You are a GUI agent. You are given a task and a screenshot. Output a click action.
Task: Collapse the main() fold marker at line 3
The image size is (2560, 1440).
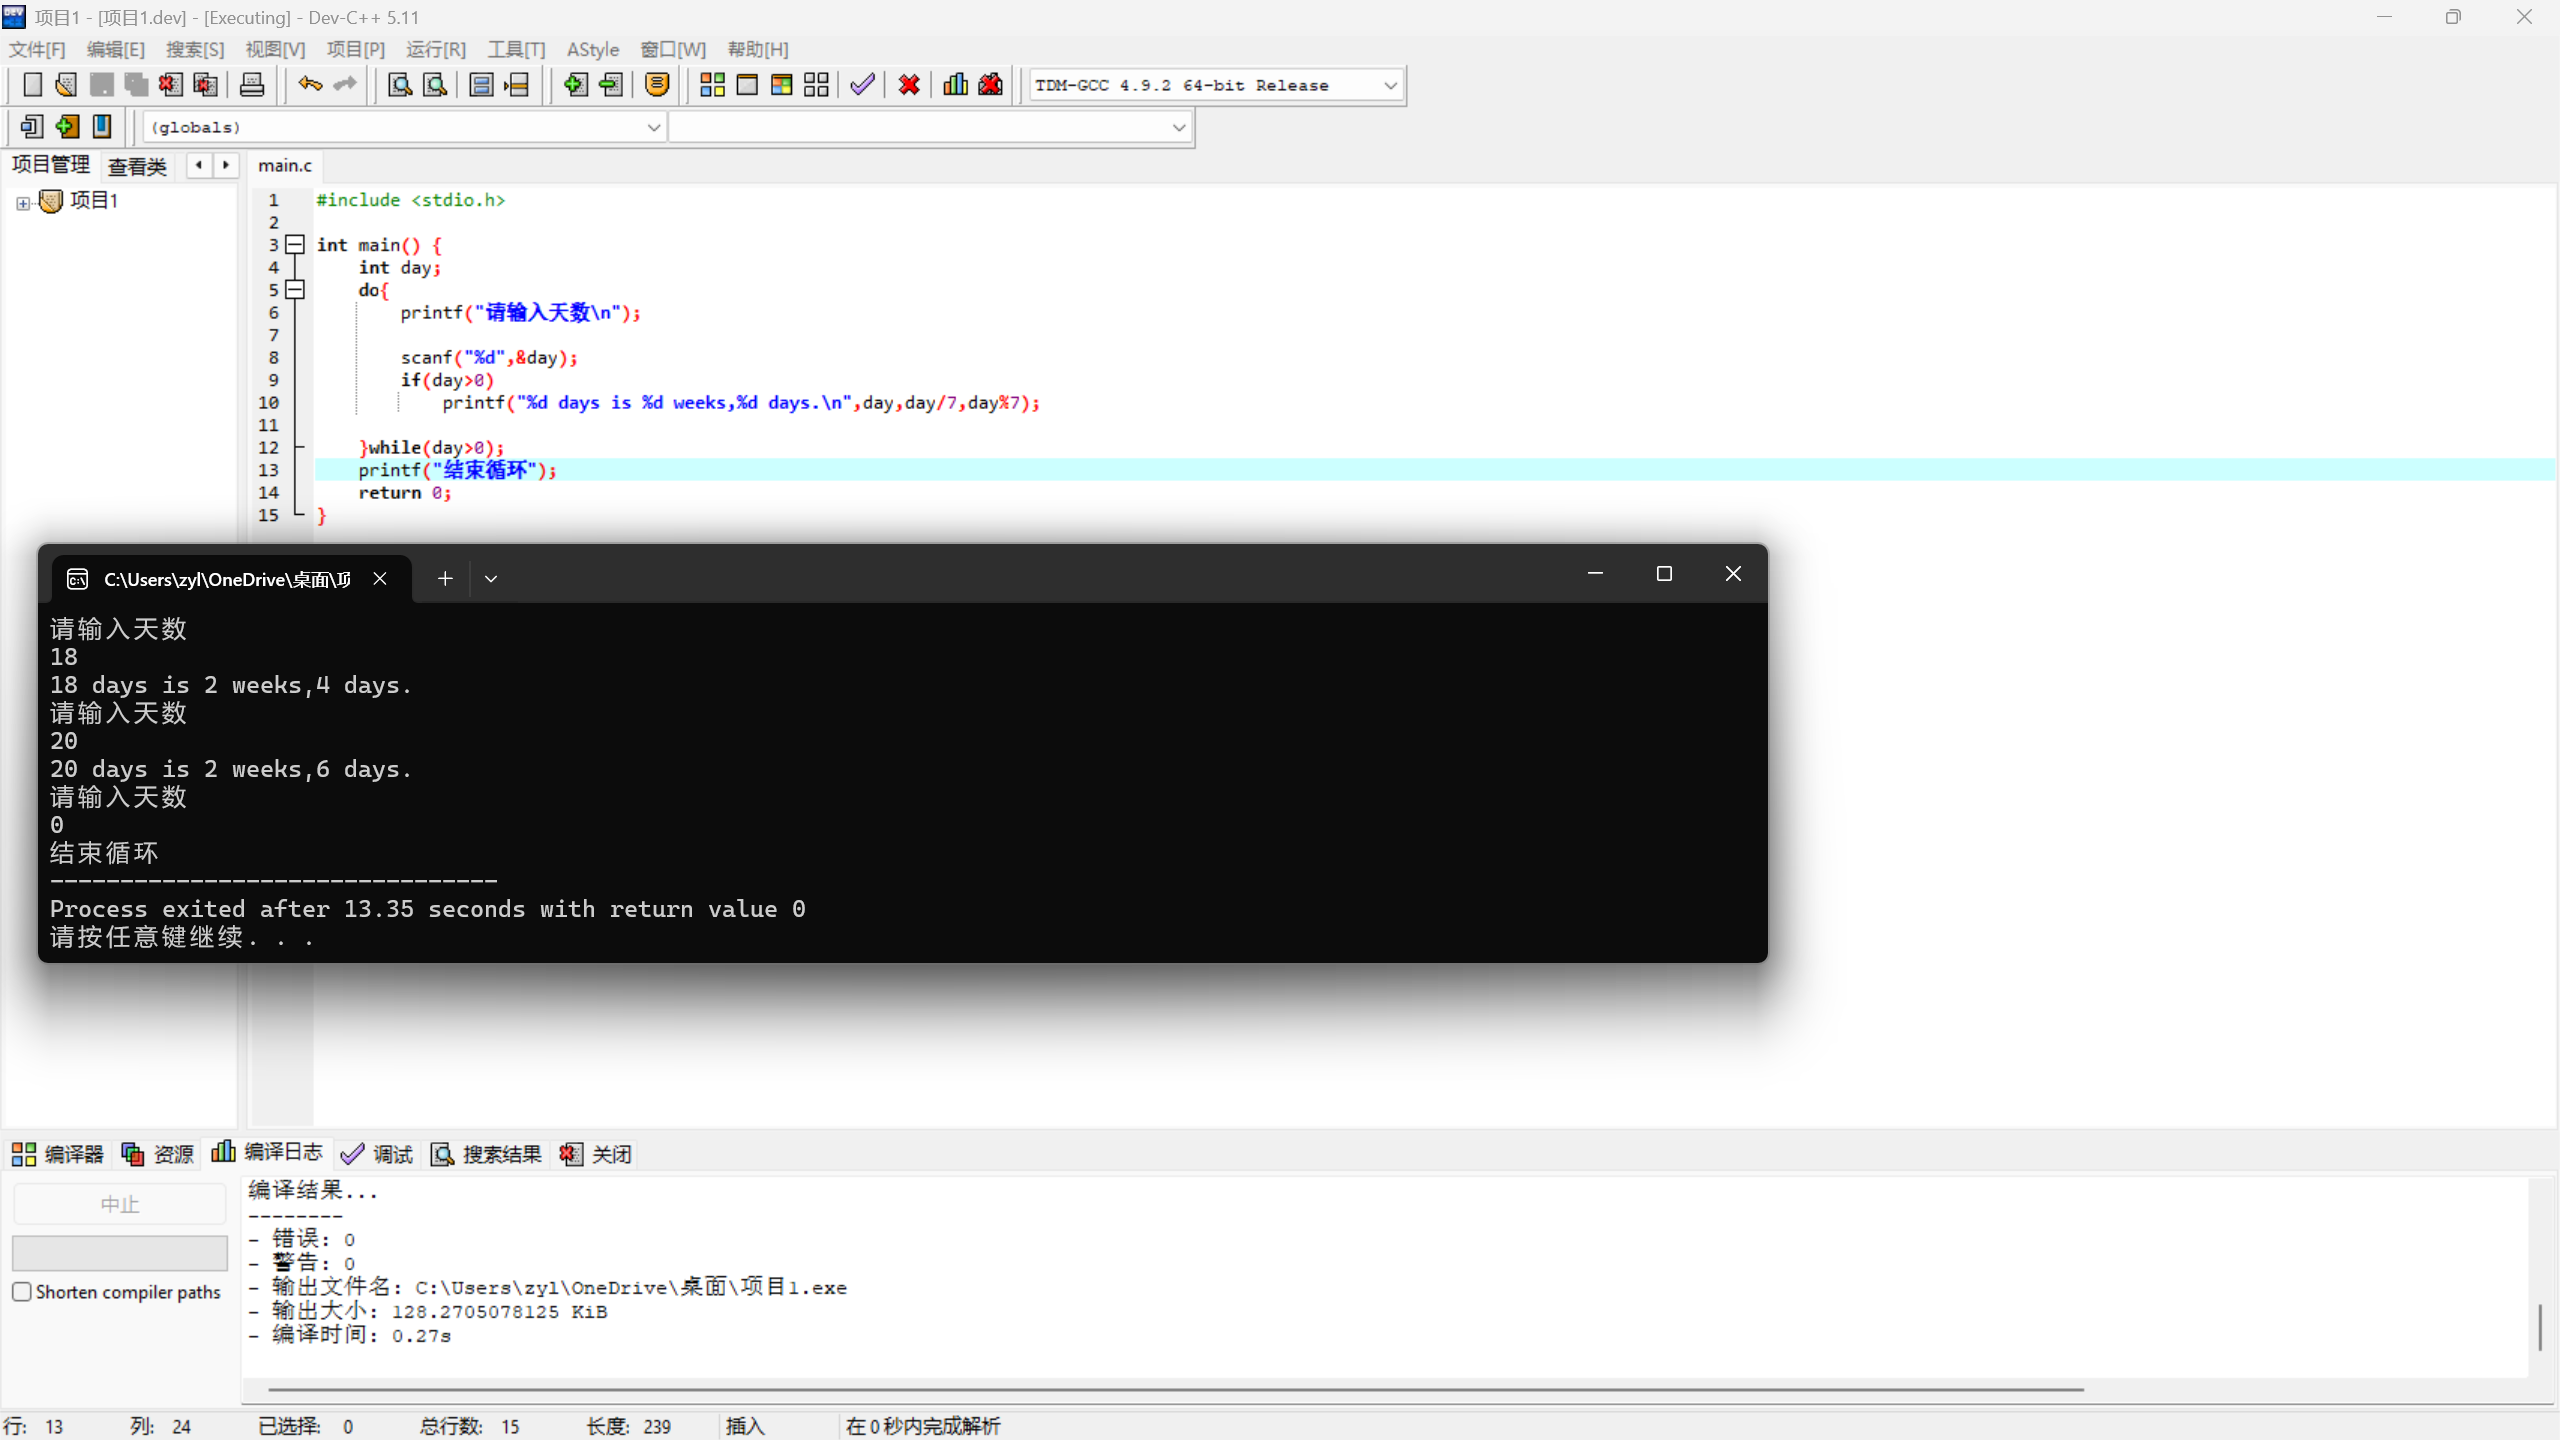point(295,244)
